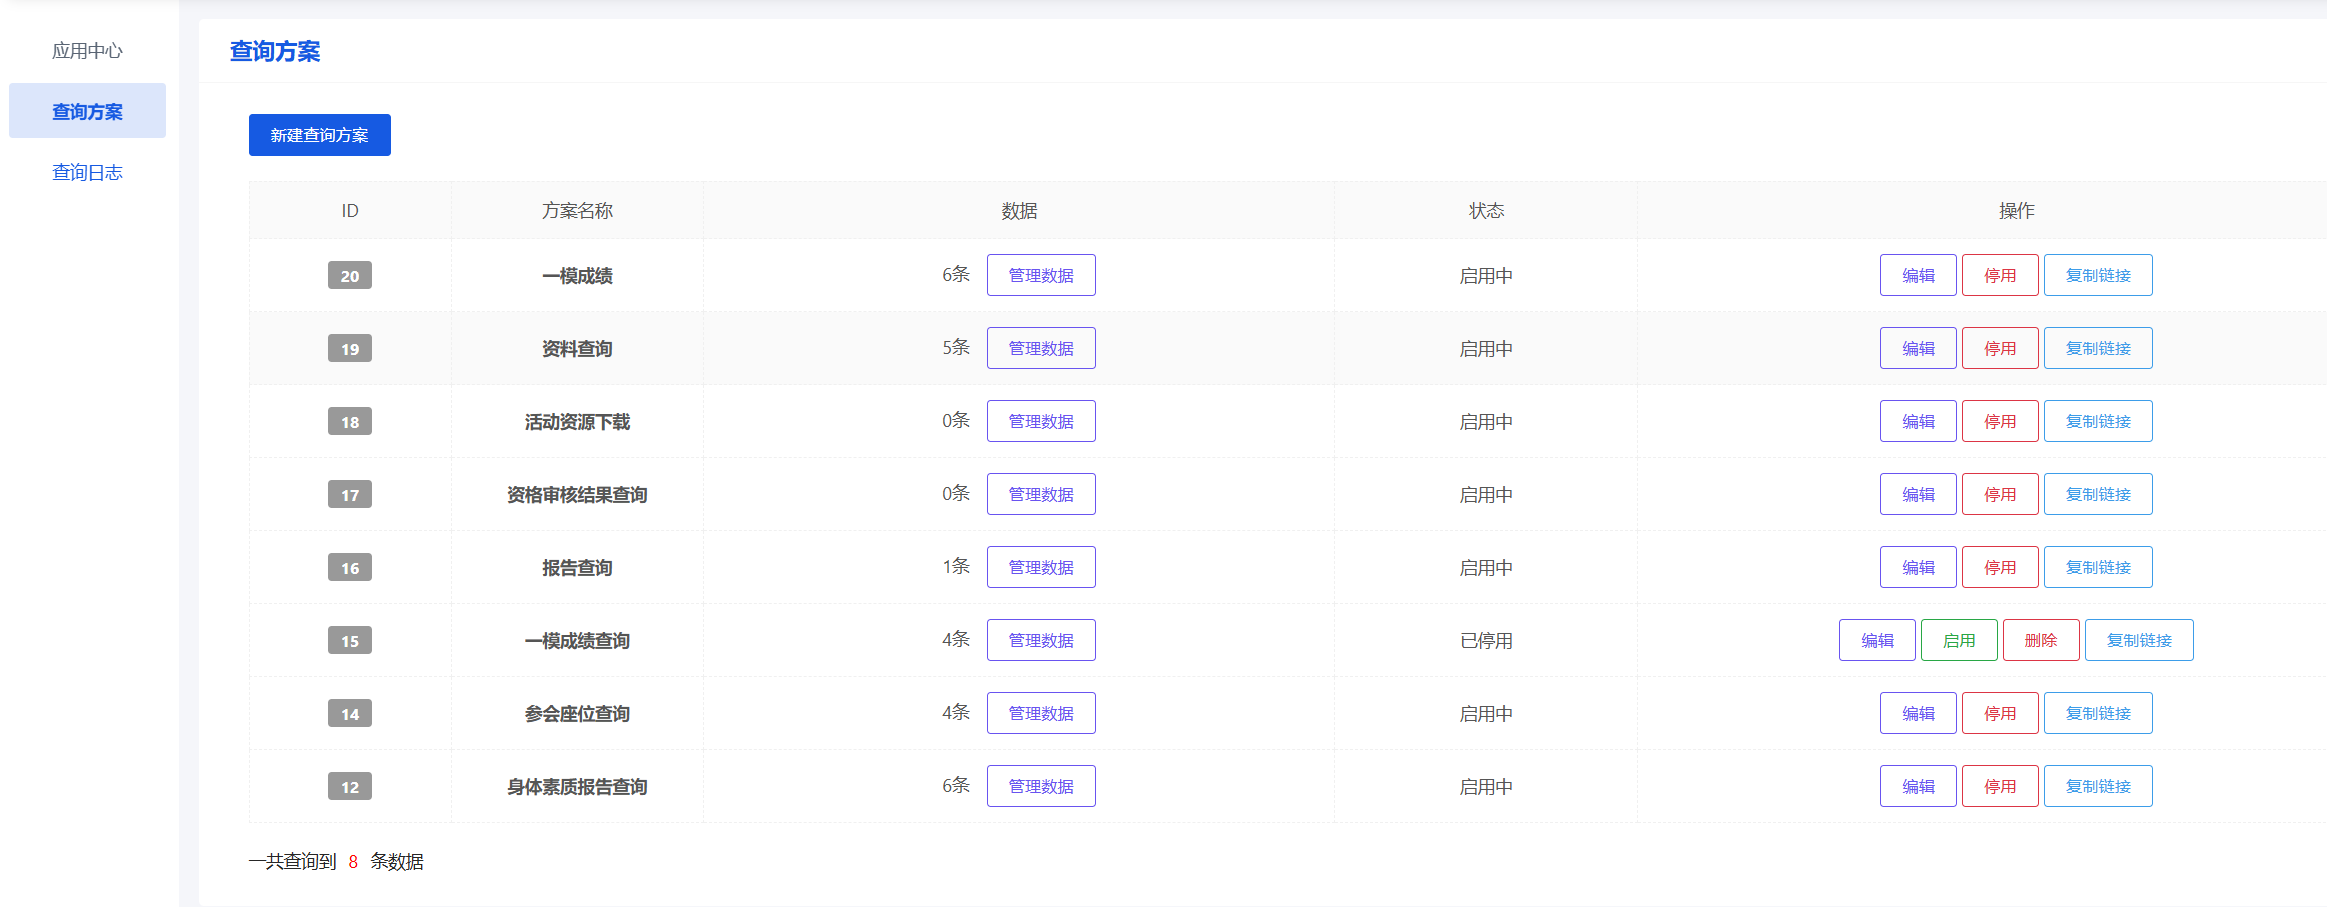Disable 活动资源下载 using 停用 button
The height and width of the screenshot is (907, 2327).
click(1999, 421)
